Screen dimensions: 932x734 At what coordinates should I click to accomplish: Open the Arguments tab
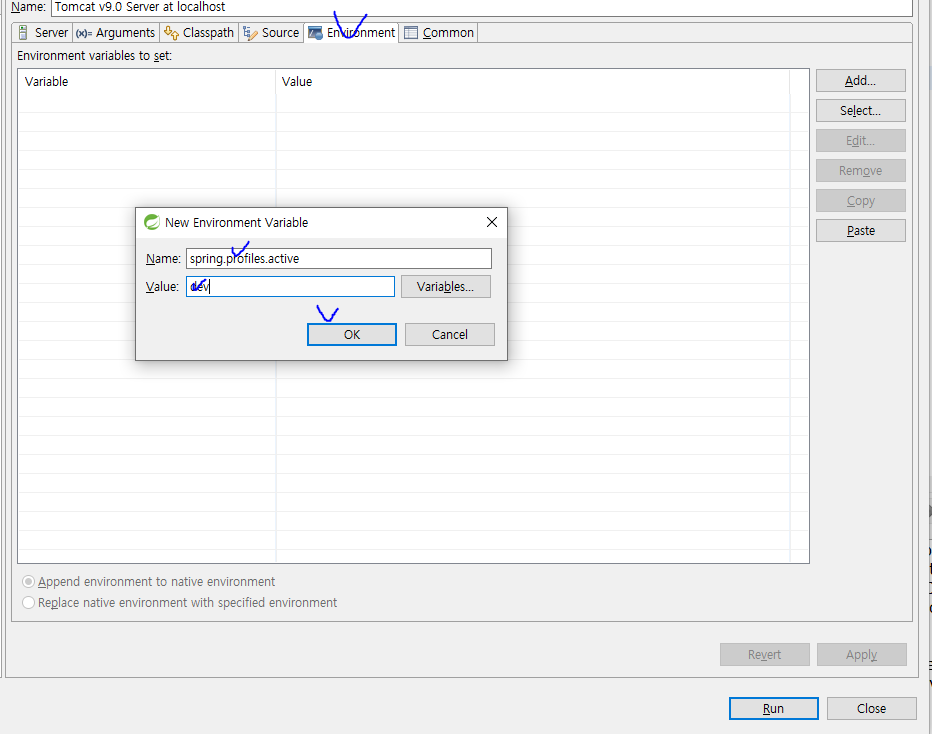(x=116, y=33)
